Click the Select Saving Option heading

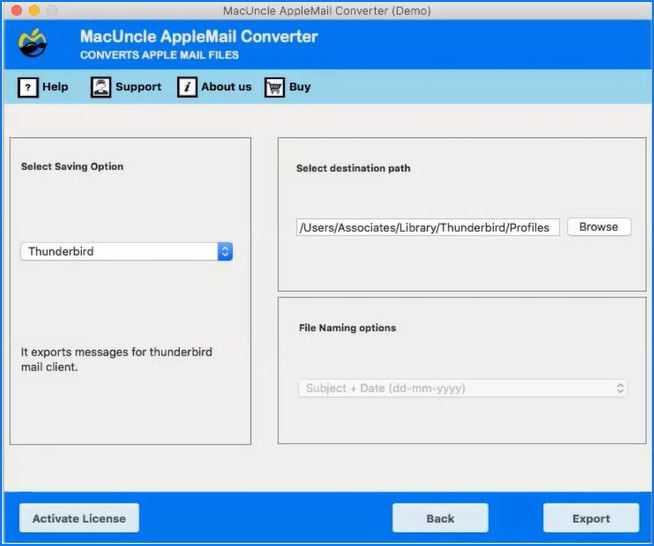pyautogui.click(x=72, y=166)
